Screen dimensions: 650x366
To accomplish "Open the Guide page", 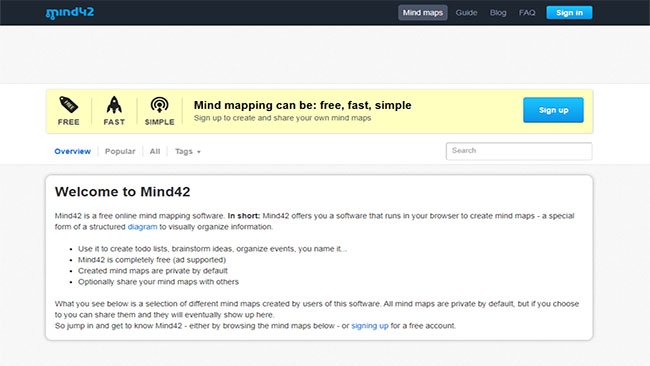I will tap(466, 12).
